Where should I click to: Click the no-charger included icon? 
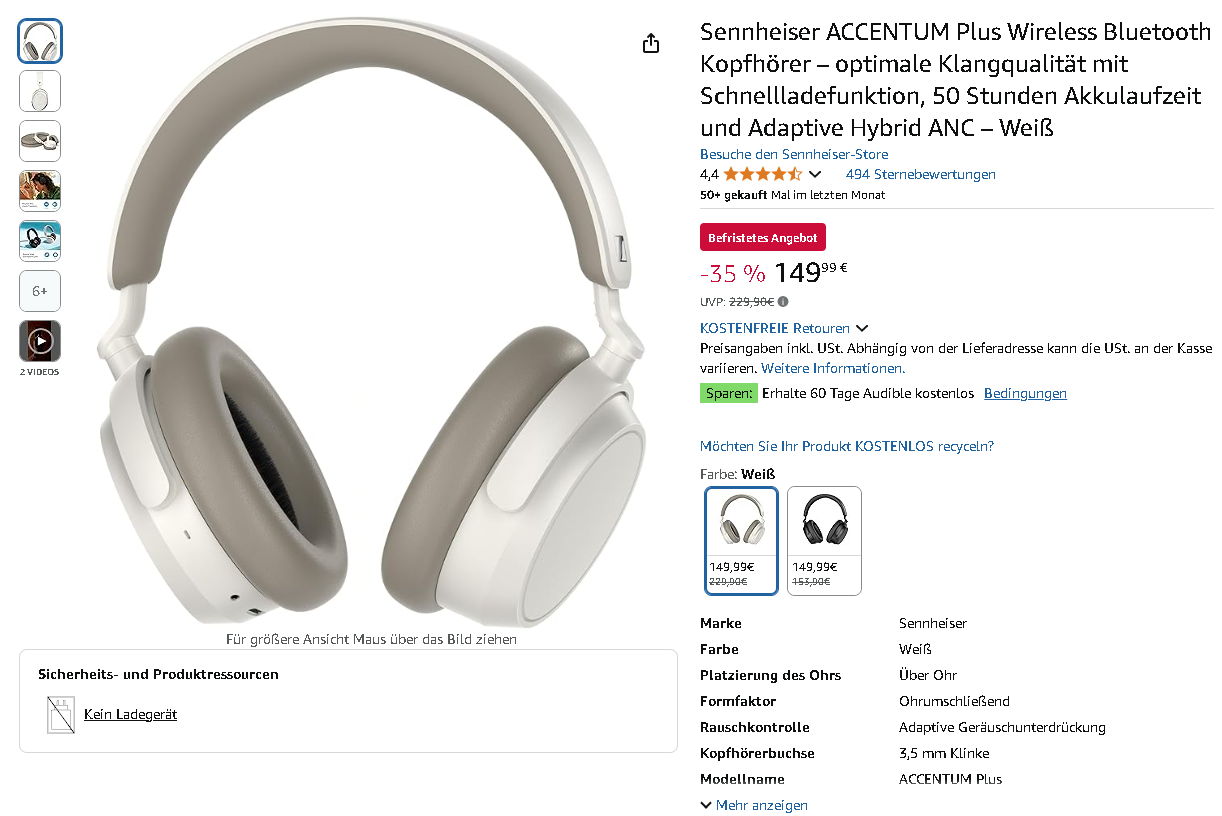[61, 715]
